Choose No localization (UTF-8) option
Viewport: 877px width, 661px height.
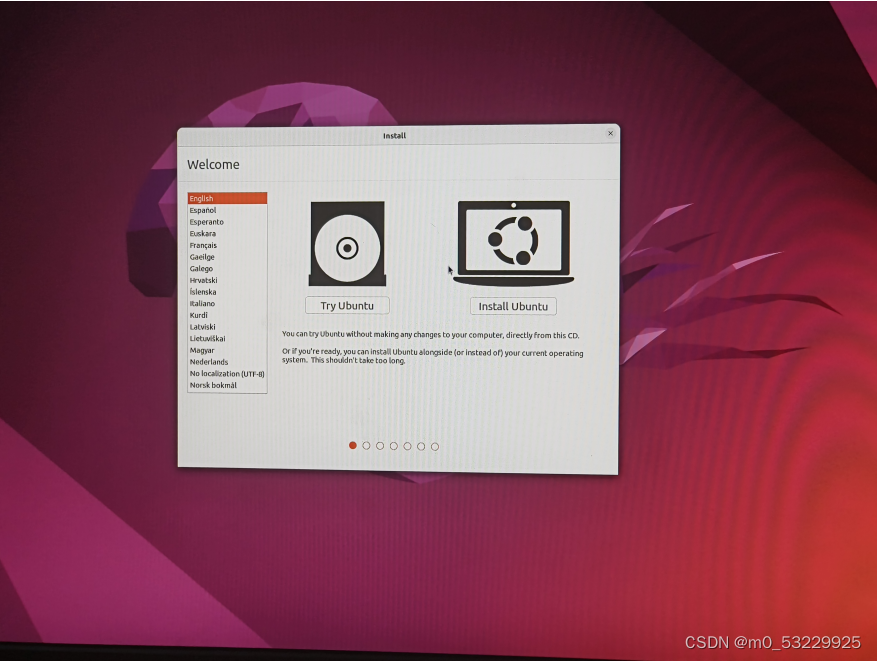coord(215,373)
